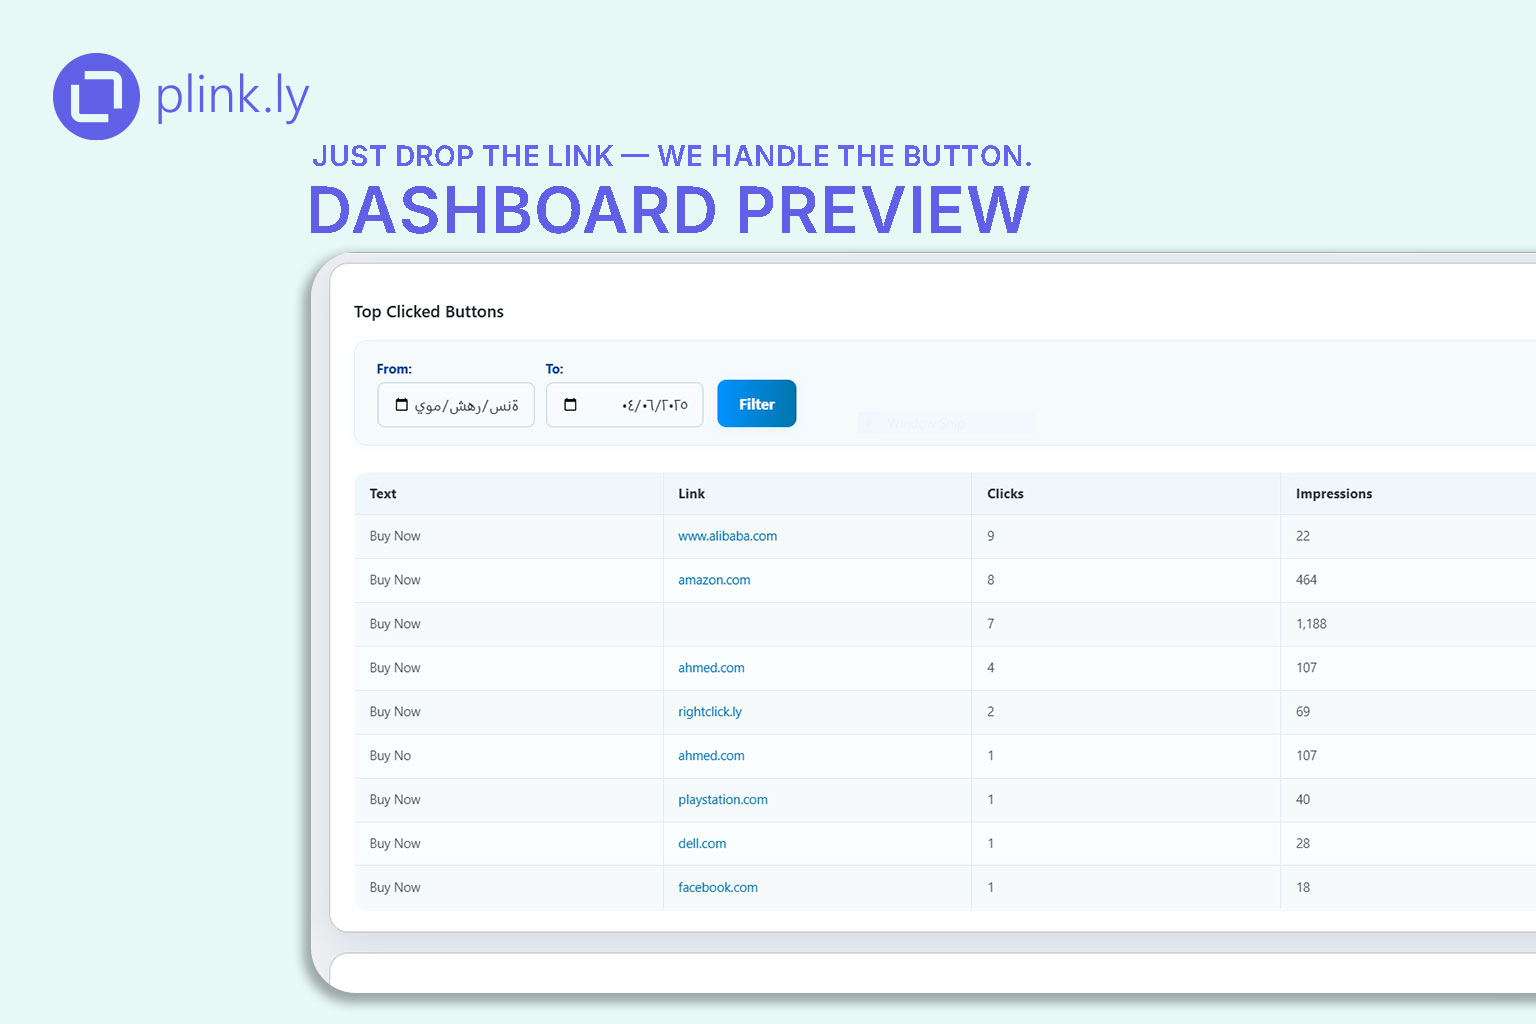Select the 40 impressions cell

(x=1408, y=800)
